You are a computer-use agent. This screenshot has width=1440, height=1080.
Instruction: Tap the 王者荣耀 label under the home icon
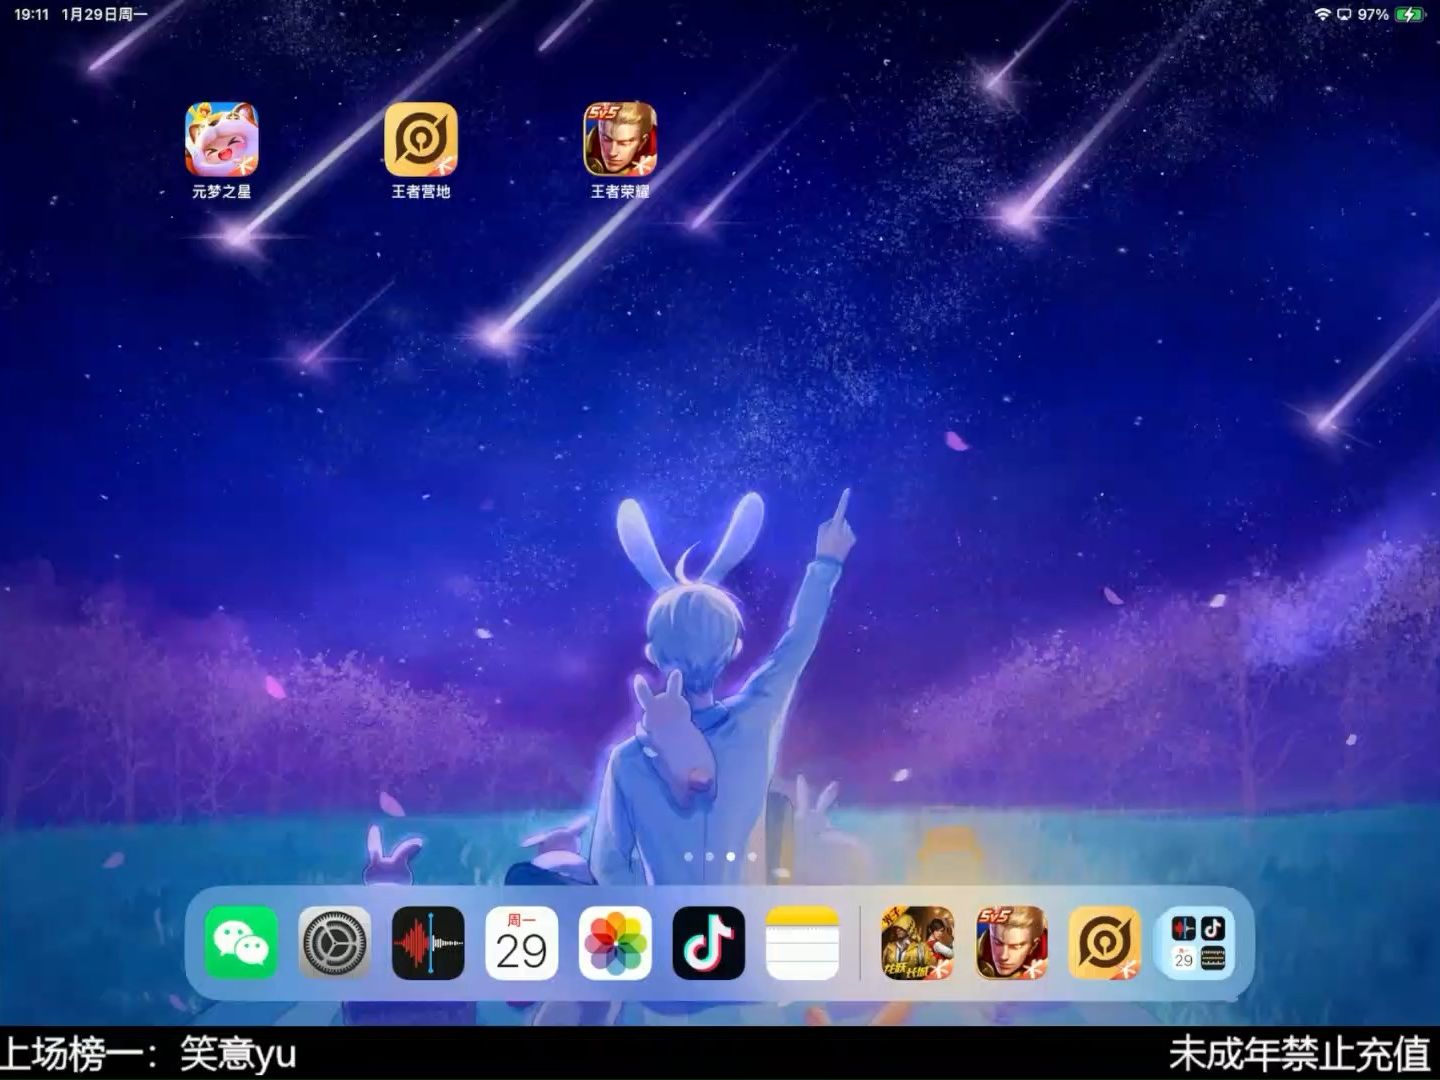[x=620, y=191]
